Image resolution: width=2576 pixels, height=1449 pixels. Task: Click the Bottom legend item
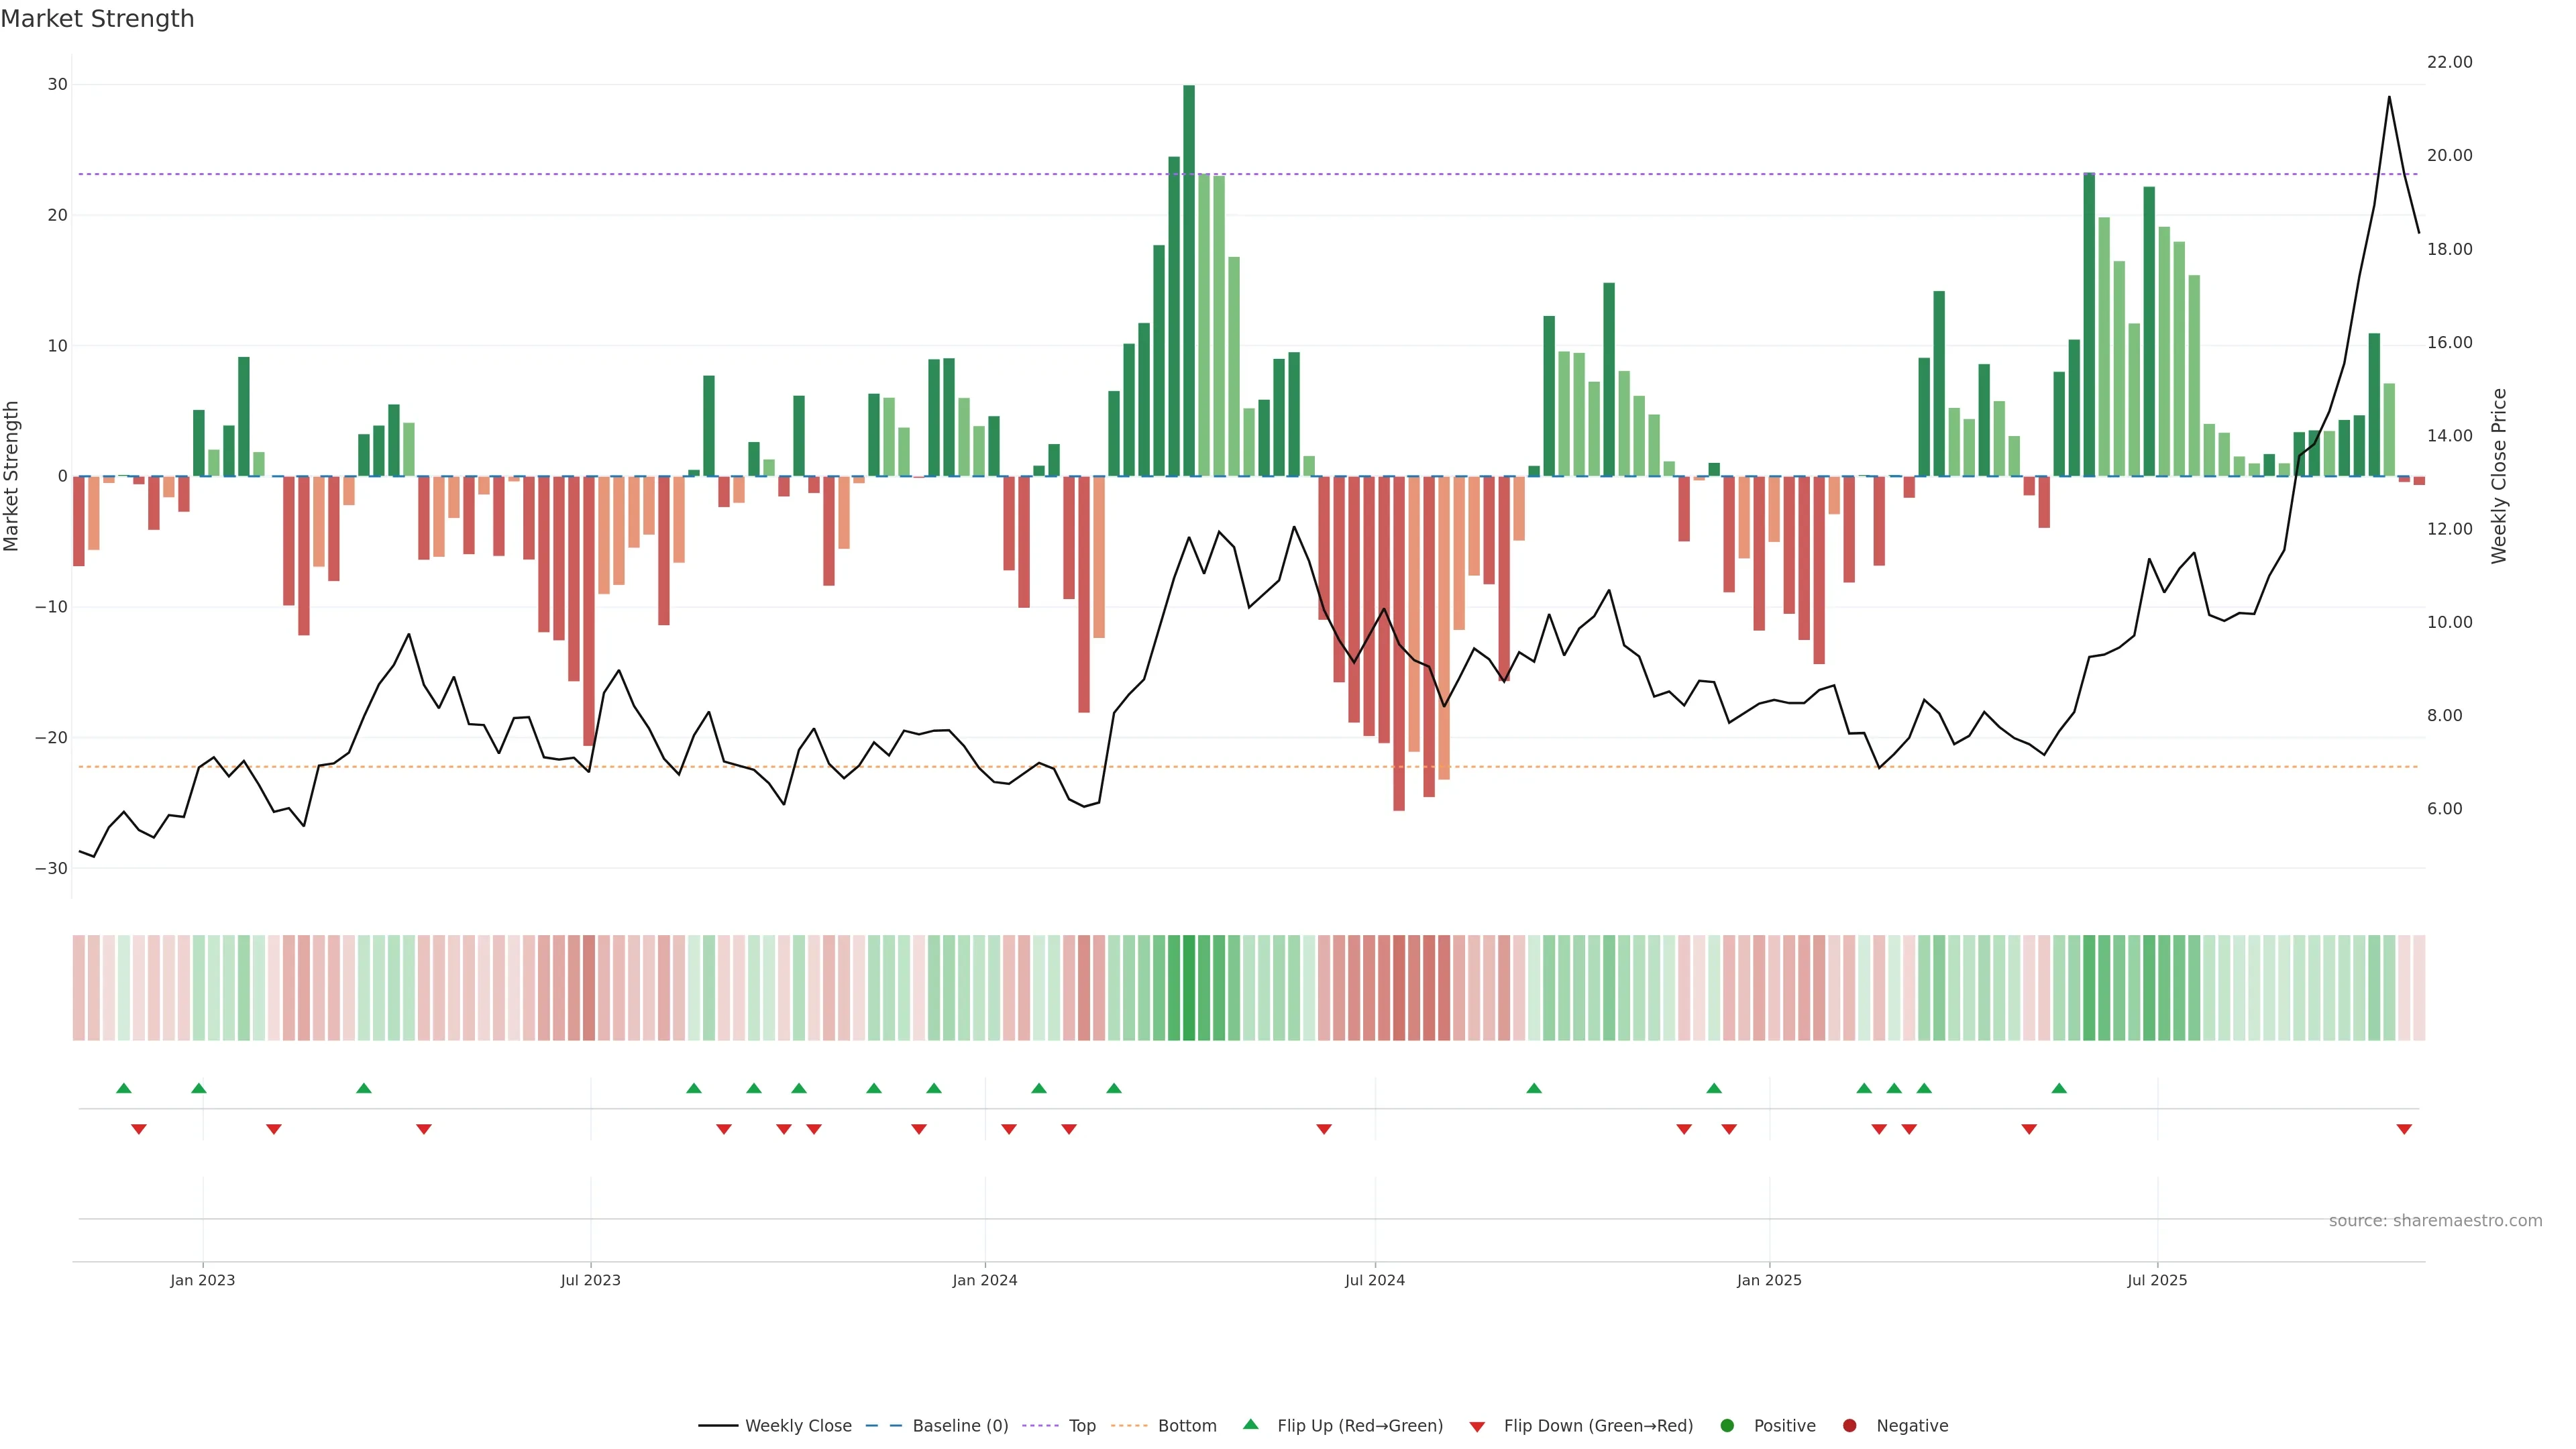(x=1186, y=1426)
